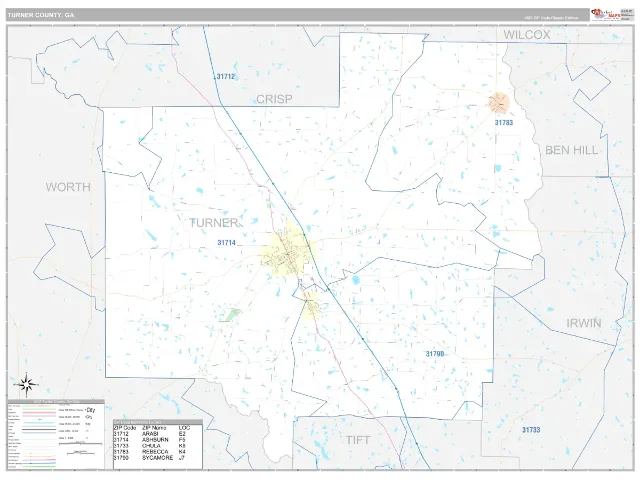
Task: Click the small green park area
Action: pyautogui.click(x=233, y=314)
